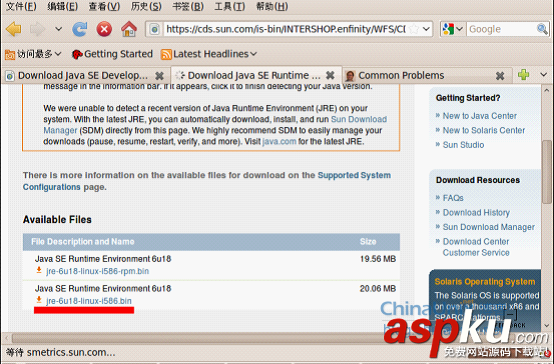
Task: Open the 访问最多 bookmarks folder
Action: click(x=33, y=54)
